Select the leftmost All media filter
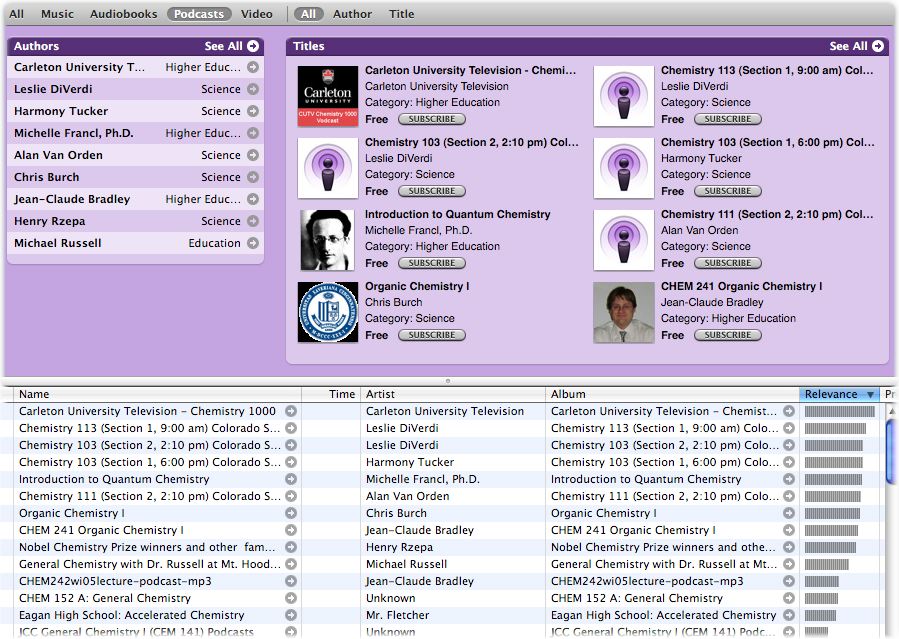The height and width of the screenshot is (639, 899). [x=17, y=14]
